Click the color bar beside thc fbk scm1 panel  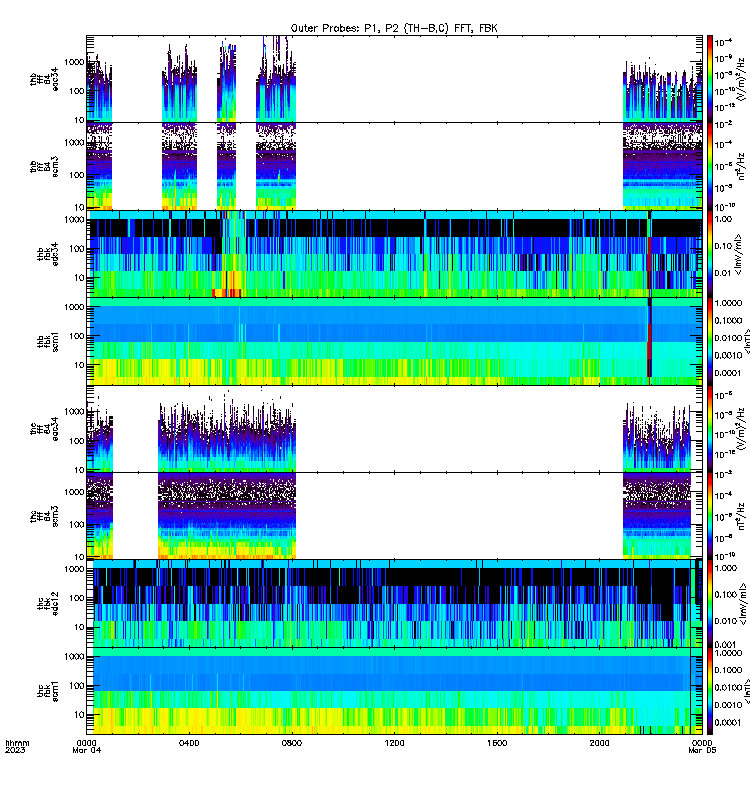(710, 691)
